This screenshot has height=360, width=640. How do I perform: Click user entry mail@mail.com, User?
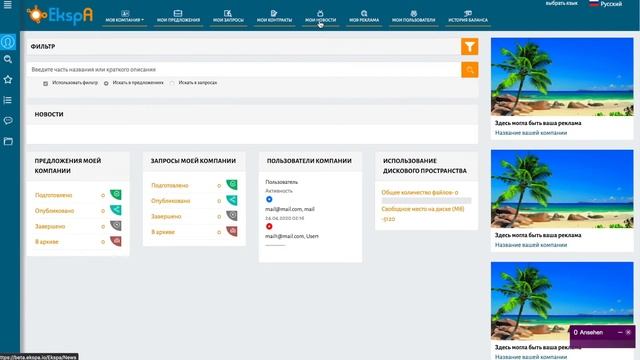pyautogui.click(x=292, y=236)
